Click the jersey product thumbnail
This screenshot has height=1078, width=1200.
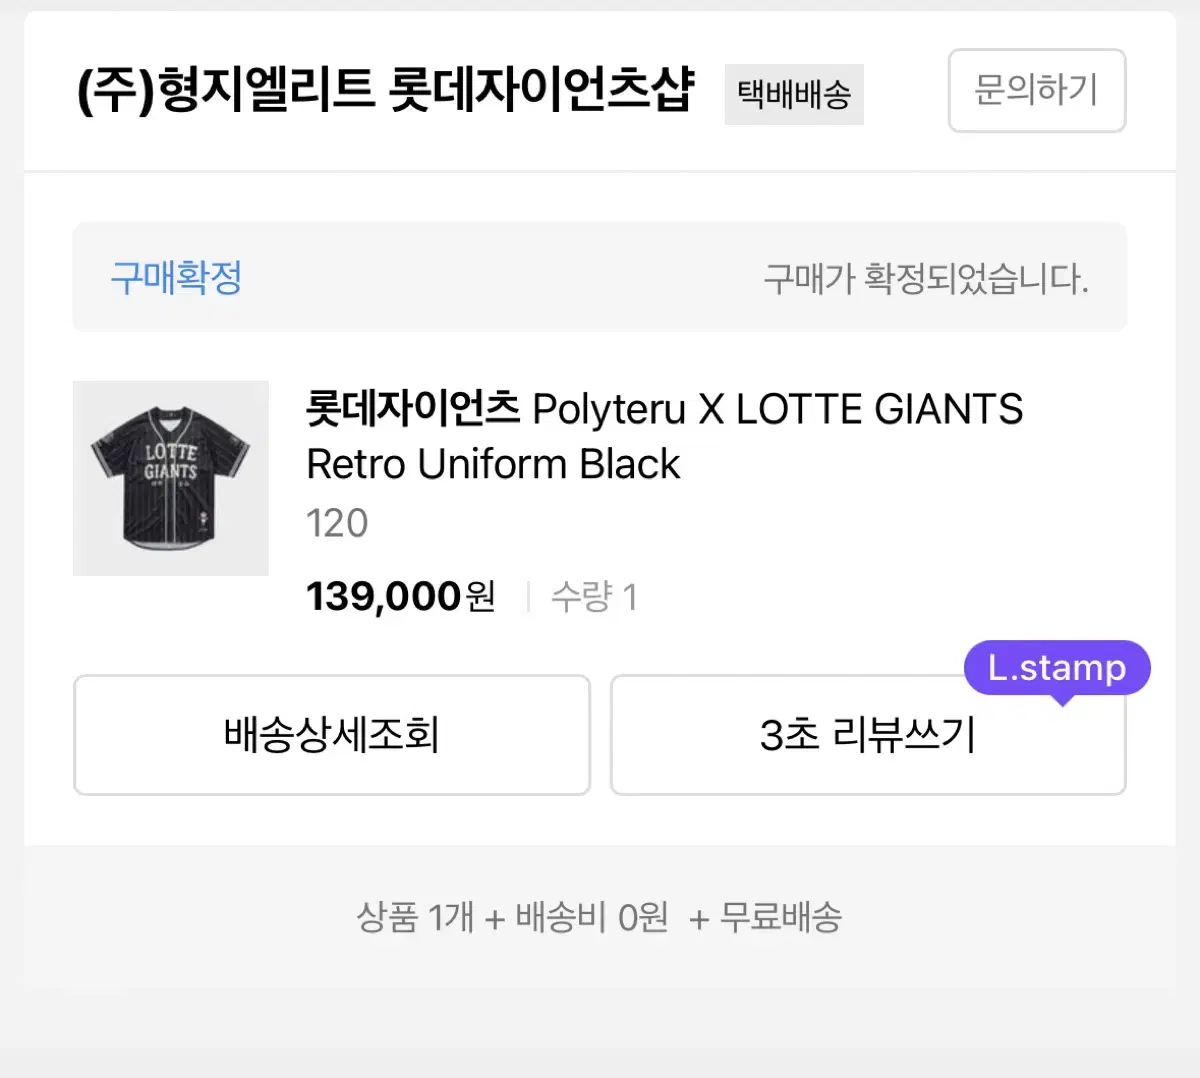[169, 478]
